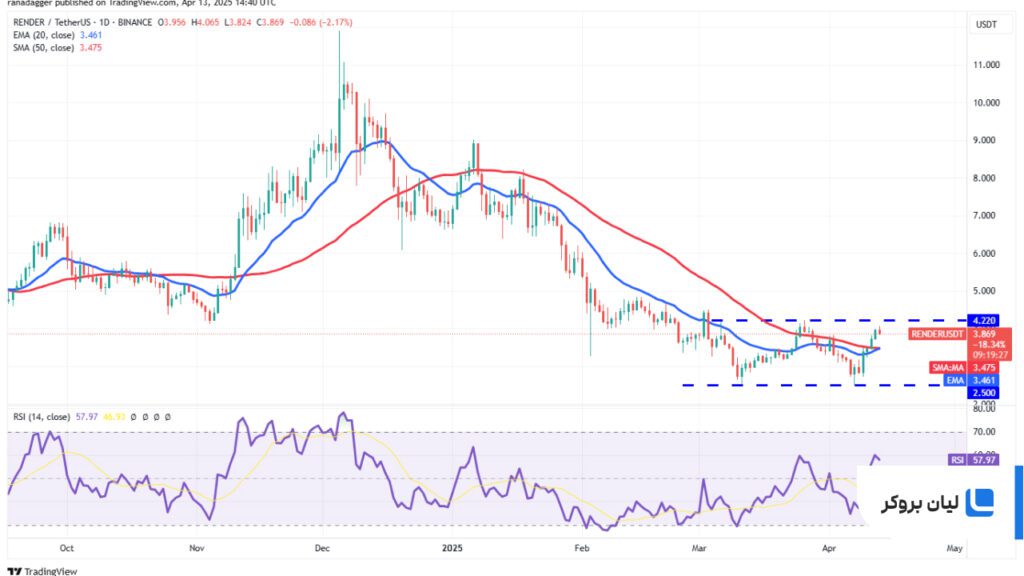Click the USDT currency label
Screen dimensions: 1024x576
click(986, 25)
